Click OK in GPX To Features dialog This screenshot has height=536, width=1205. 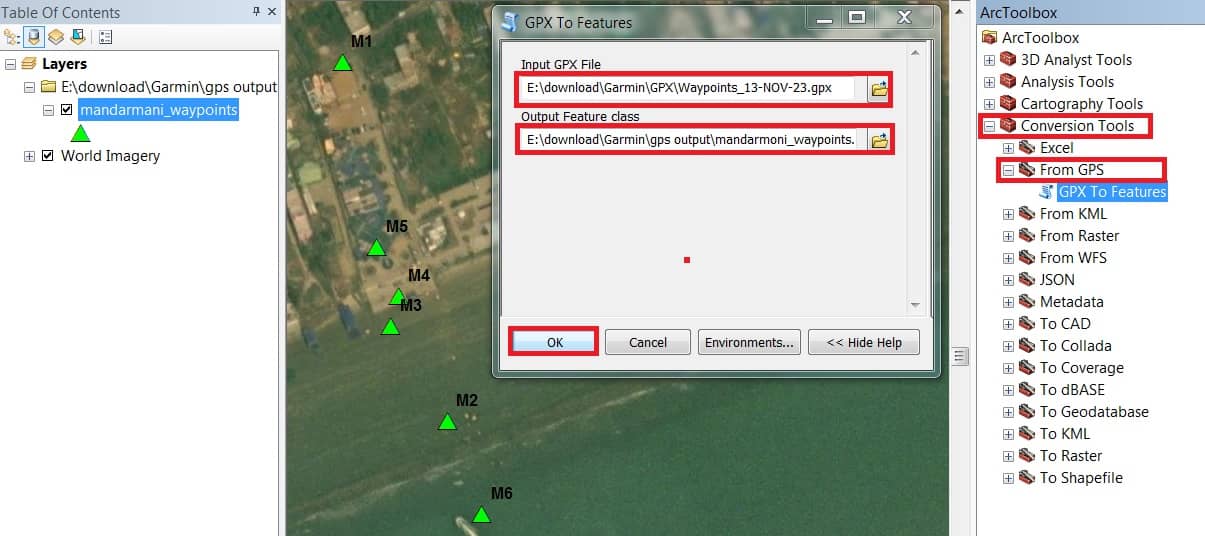click(555, 342)
